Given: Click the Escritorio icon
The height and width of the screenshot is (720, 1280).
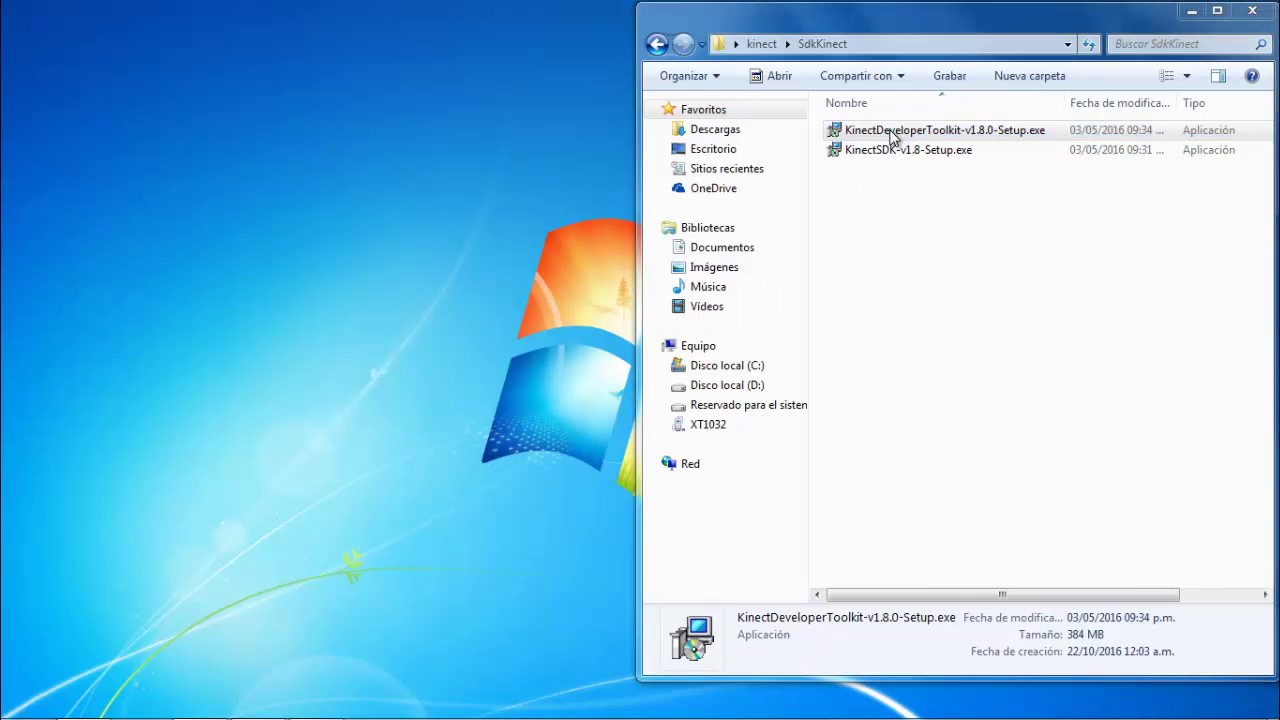Looking at the screenshot, I should coord(678,149).
